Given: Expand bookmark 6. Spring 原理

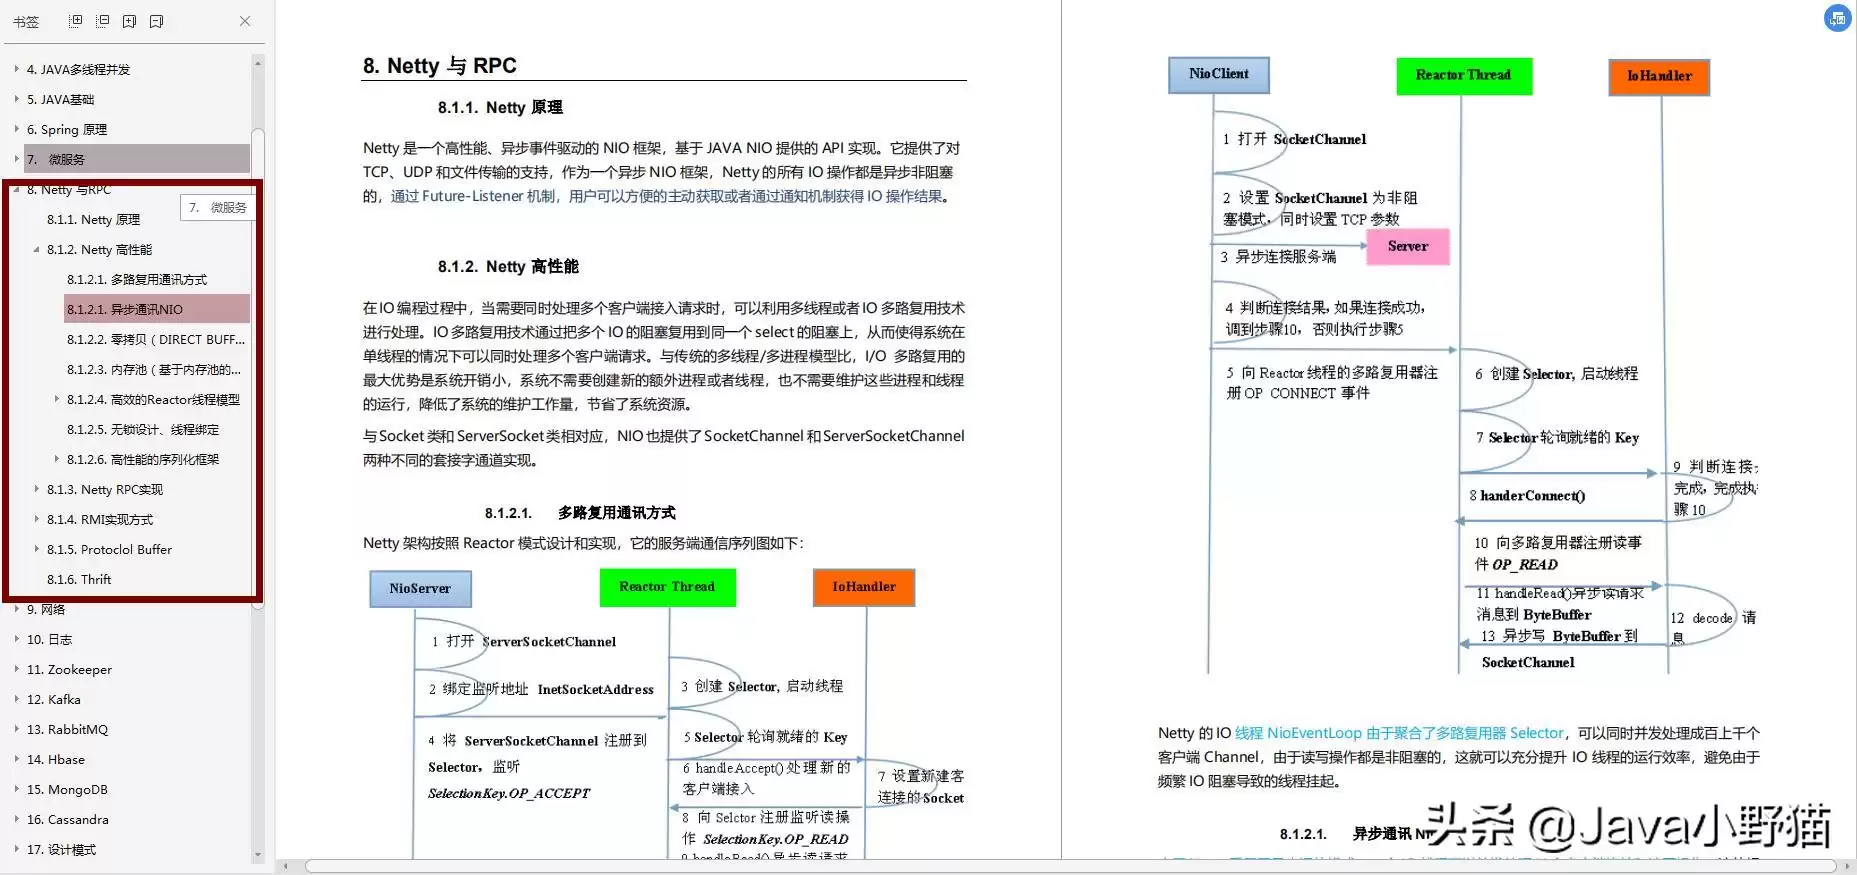Looking at the screenshot, I should click(x=16, y=129).
